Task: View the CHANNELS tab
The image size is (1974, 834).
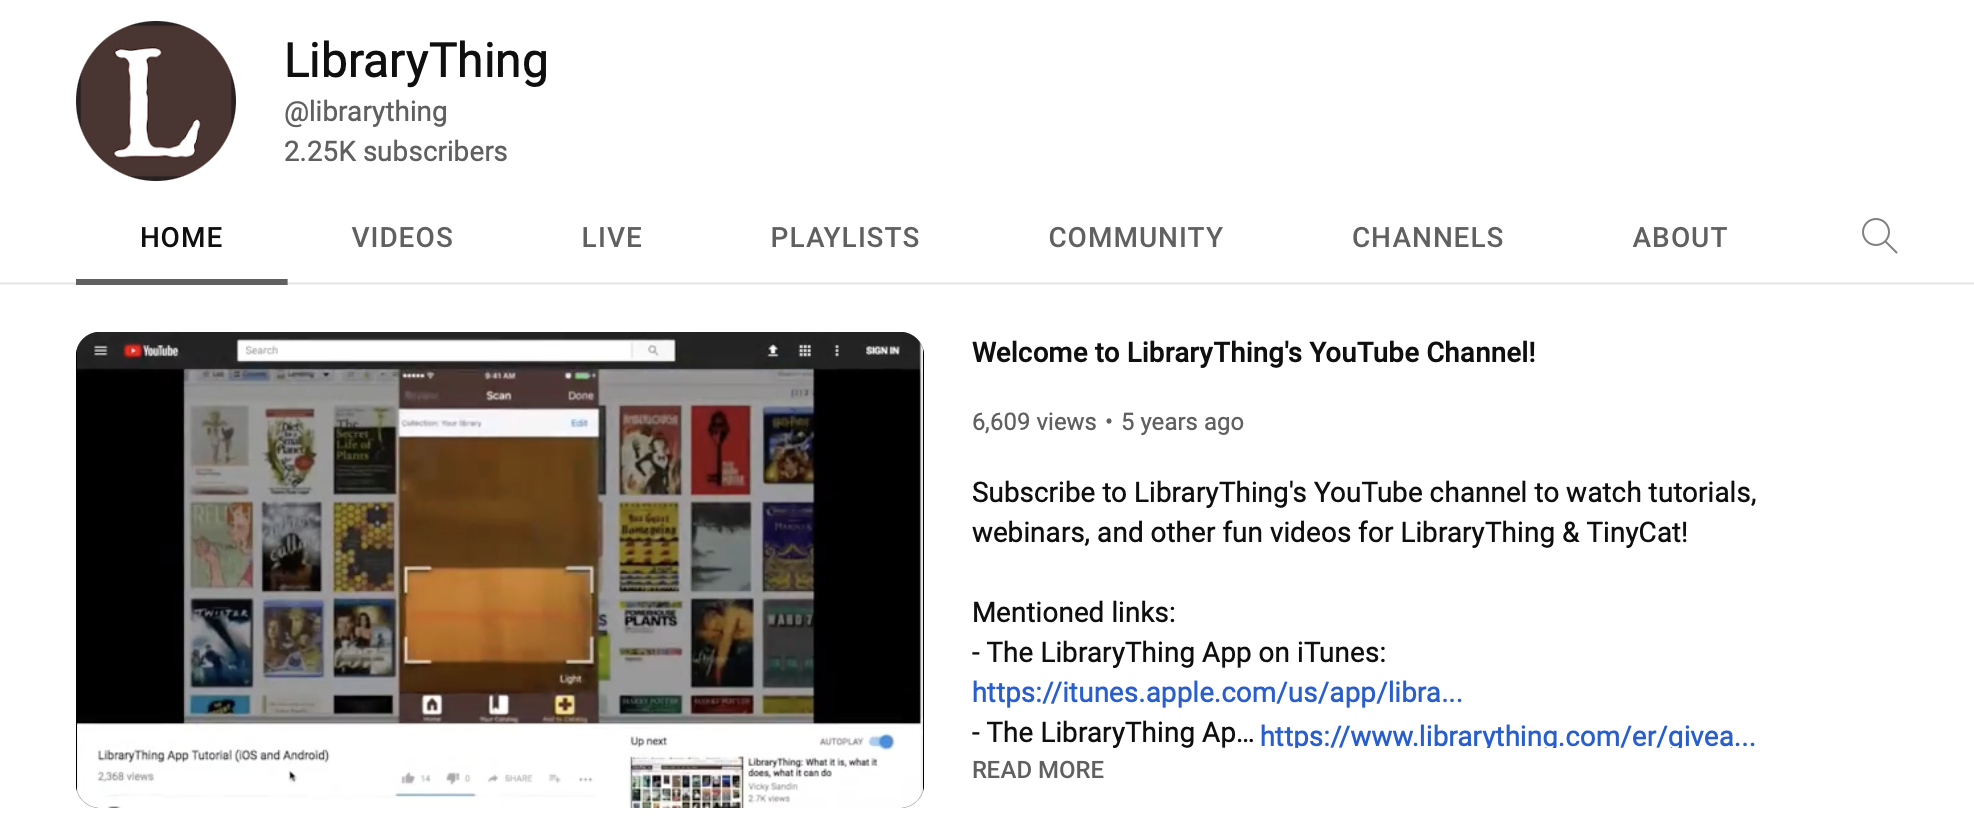Action: coord(1428,238)
